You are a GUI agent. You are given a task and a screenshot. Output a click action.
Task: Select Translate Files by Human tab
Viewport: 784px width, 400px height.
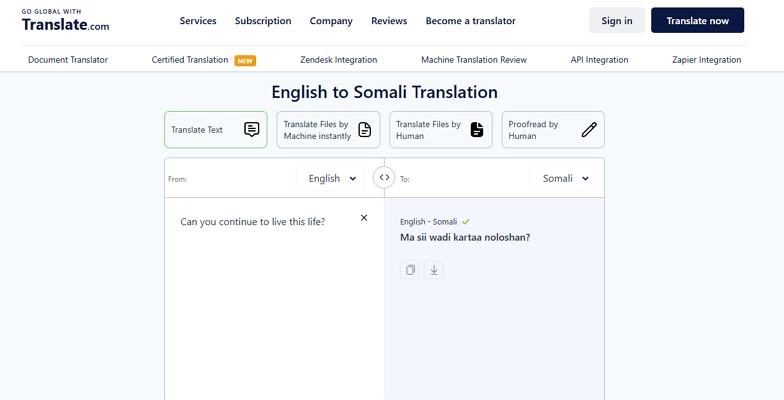click(440, 130)
